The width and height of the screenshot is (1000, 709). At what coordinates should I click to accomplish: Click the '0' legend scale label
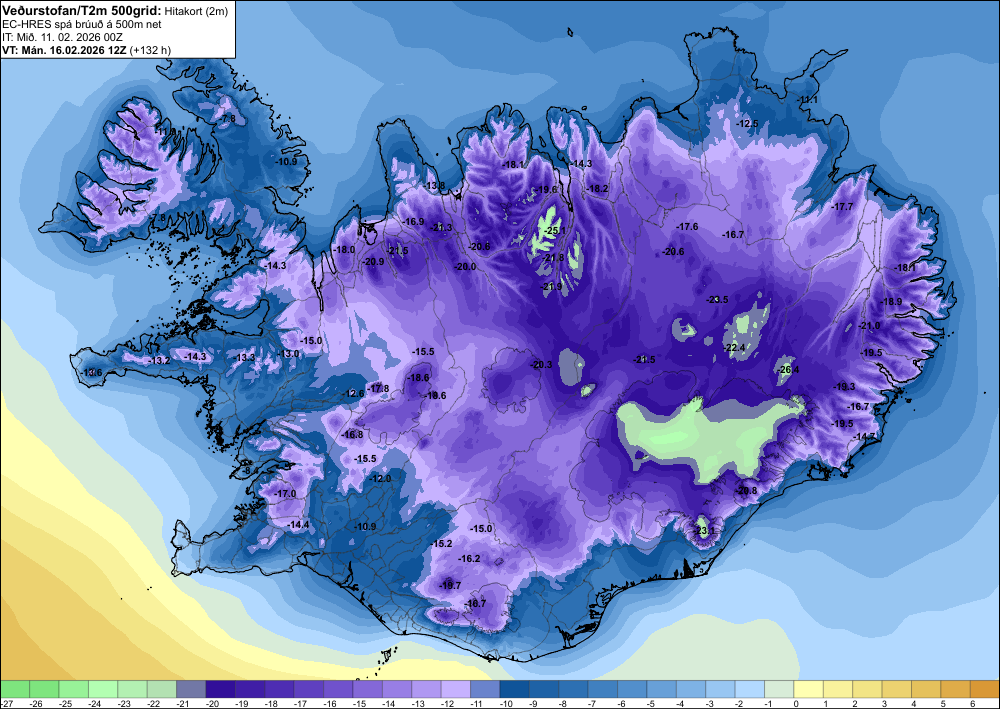795,704
